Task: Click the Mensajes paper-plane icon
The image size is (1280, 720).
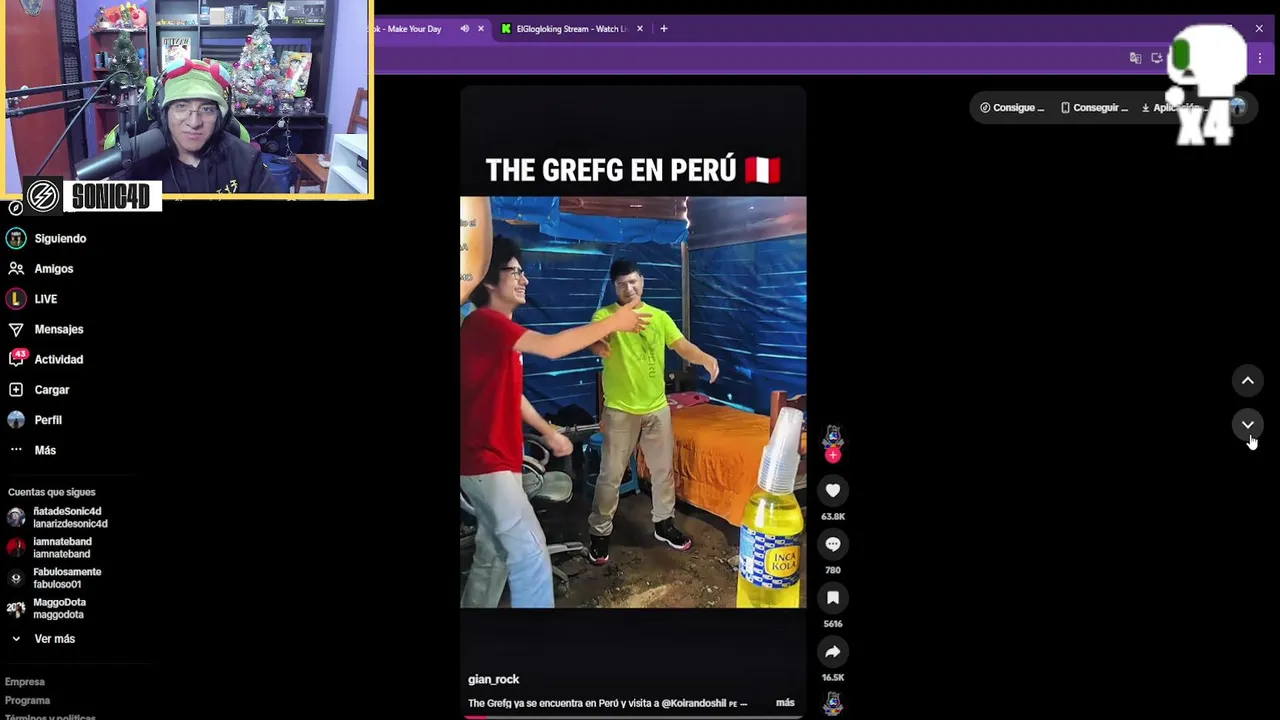Action: [15, 329]
